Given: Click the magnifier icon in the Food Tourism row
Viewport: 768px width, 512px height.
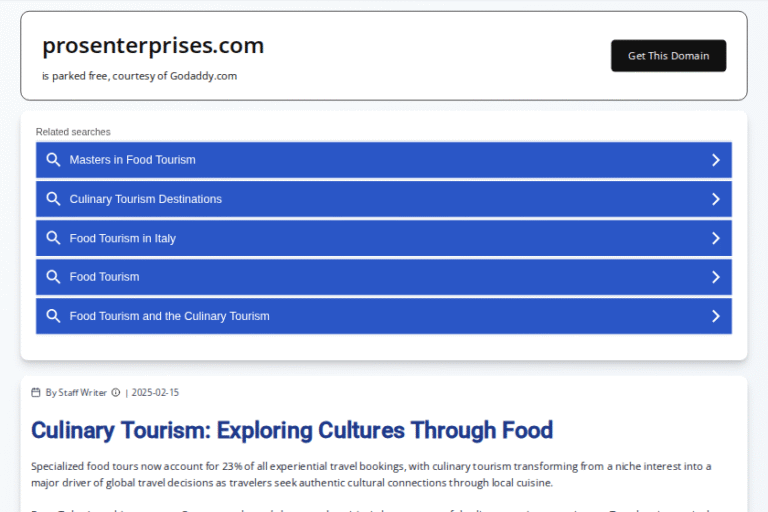Looking at the screenshot, I should pyautogui.click(x=54, y=277).
